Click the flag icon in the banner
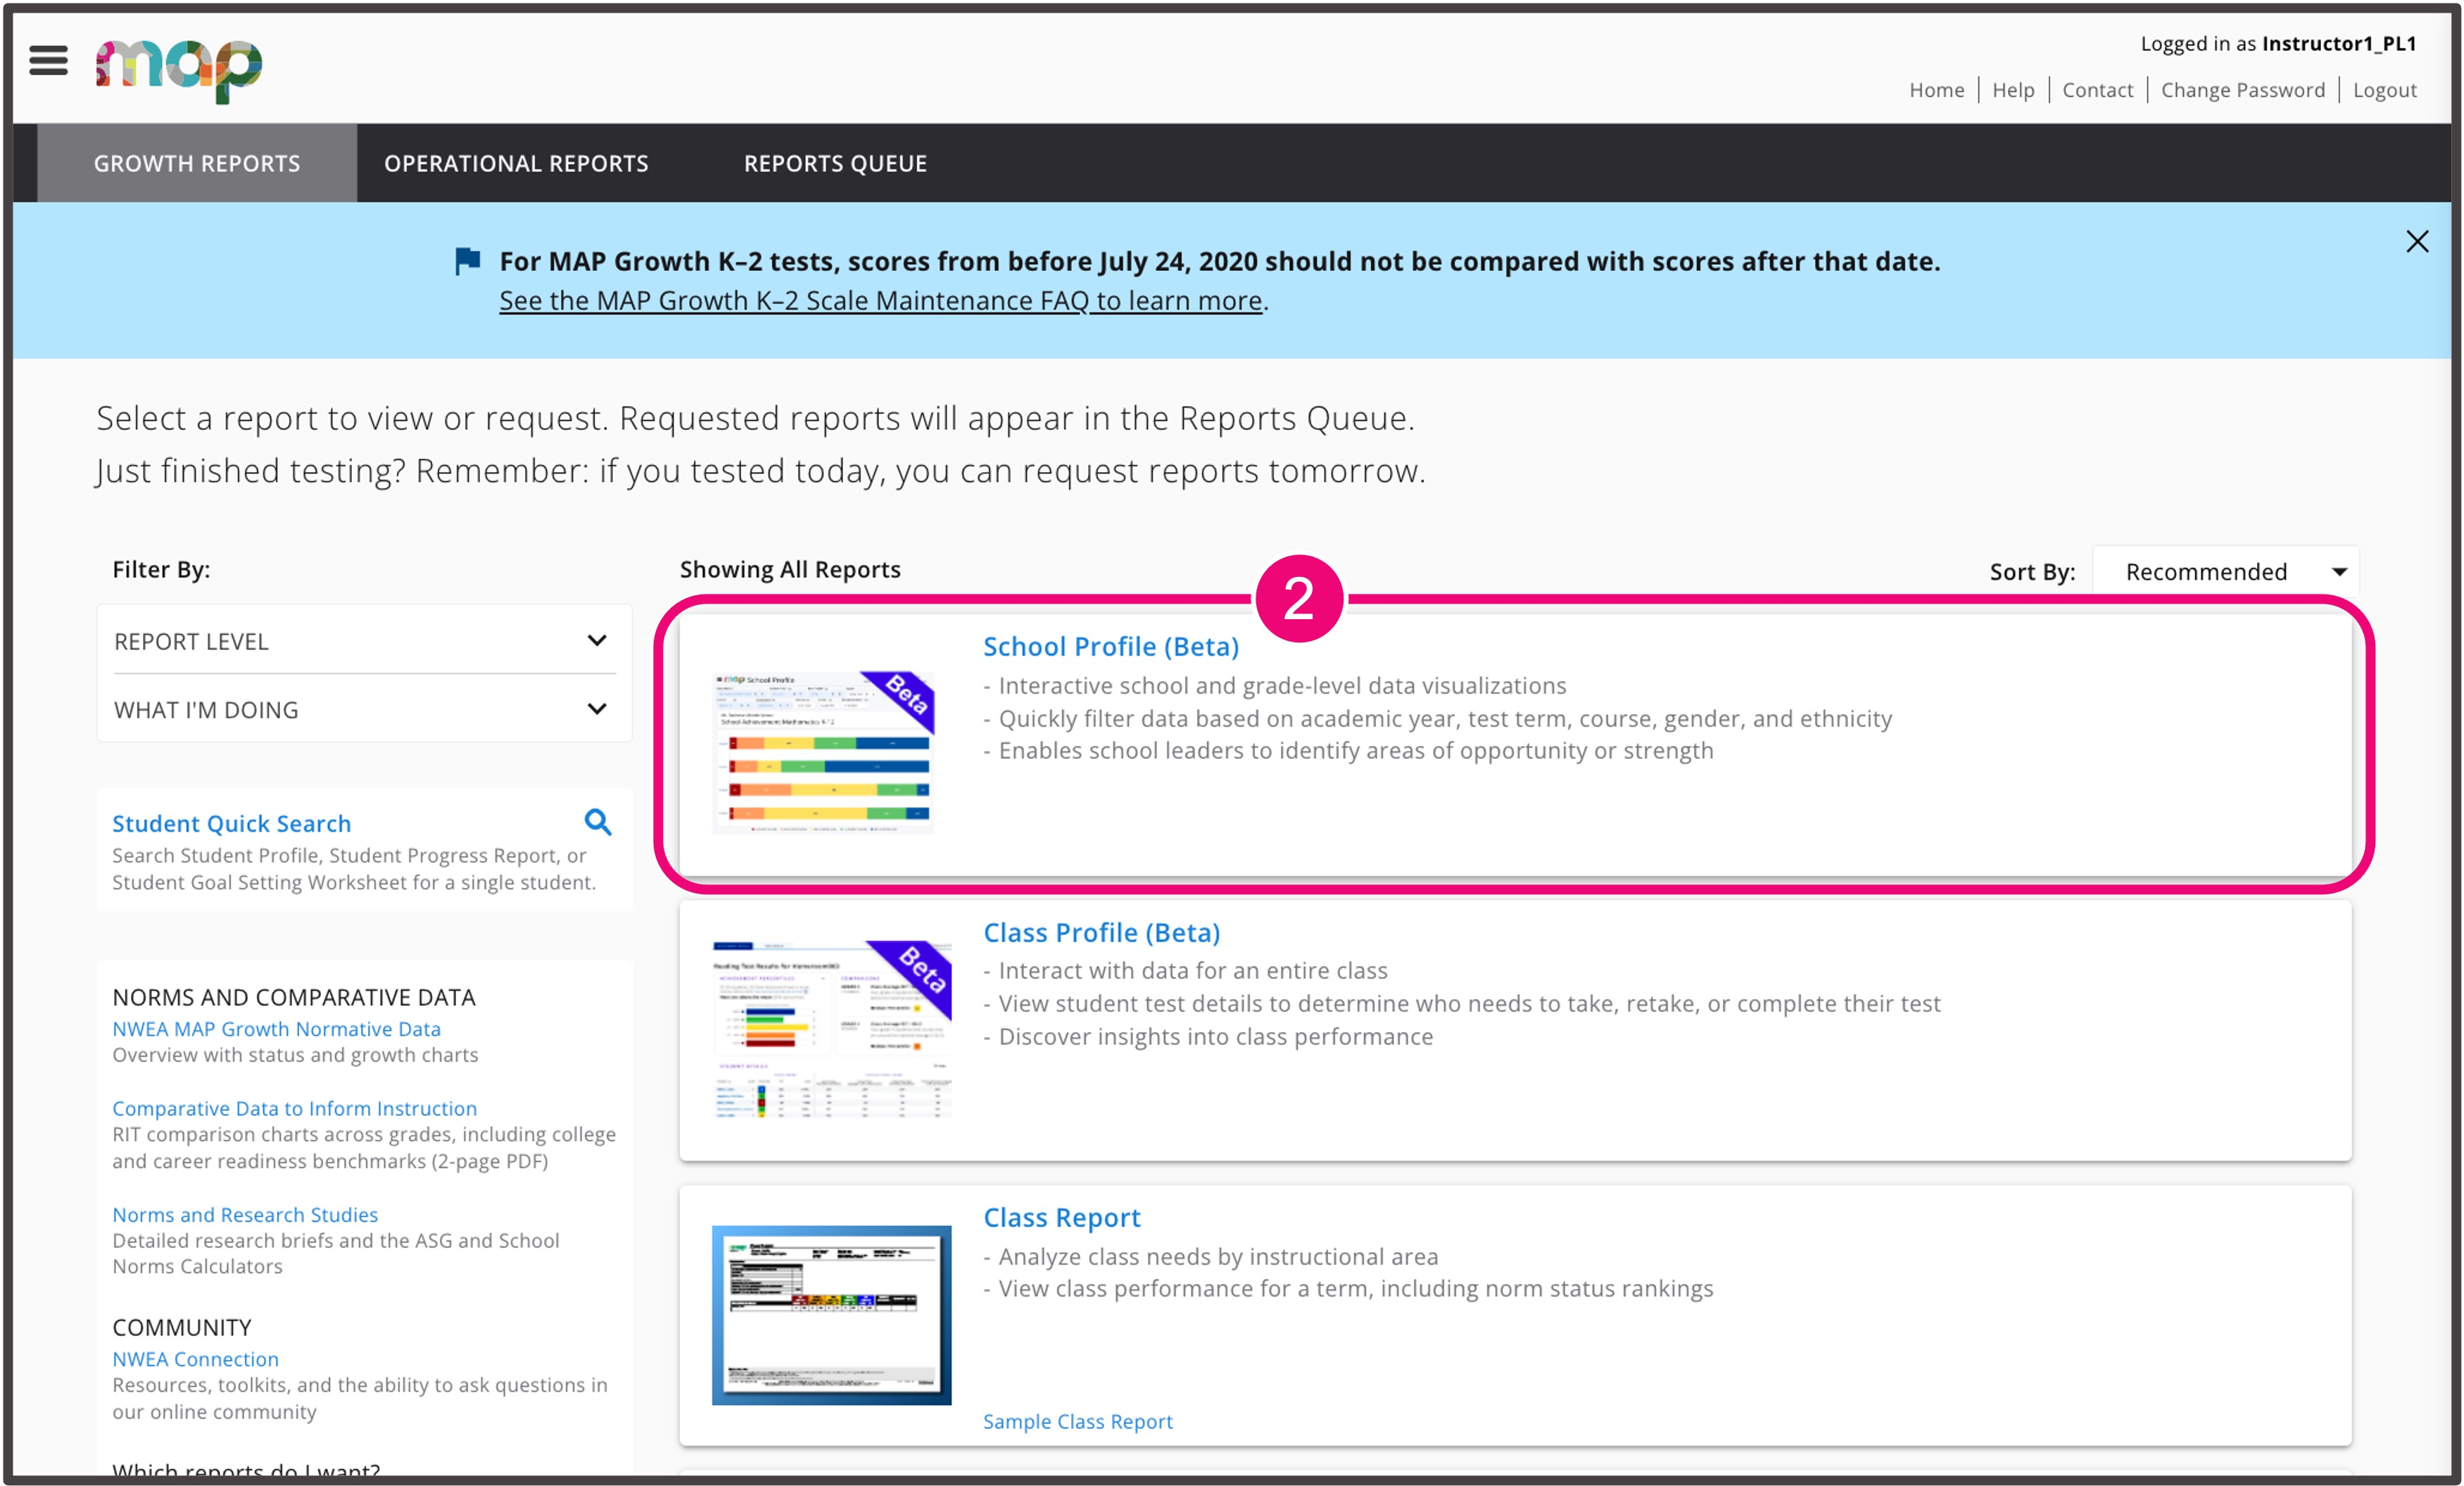2464x1486 pixels. pyautogui.click(x=467, y=261)
